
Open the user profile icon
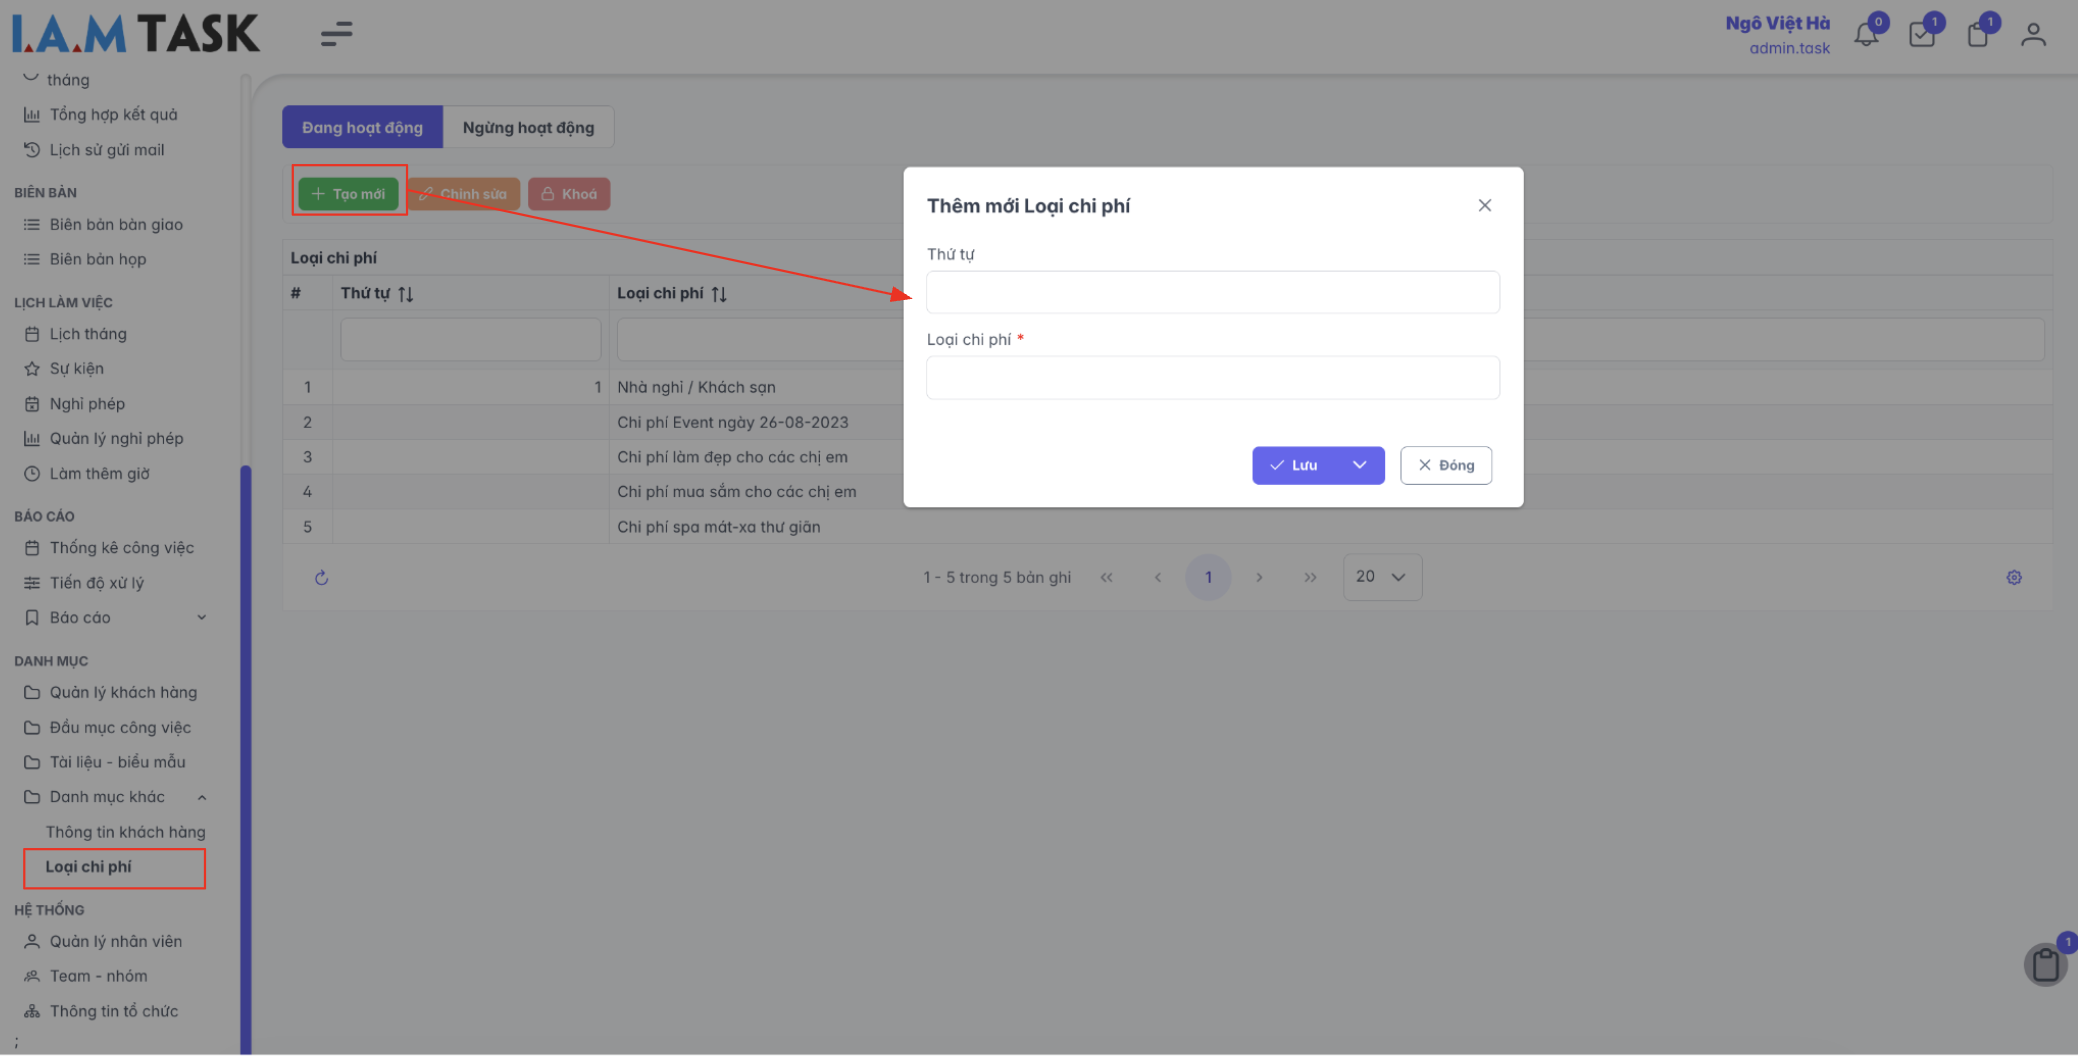click(x=2033, y=35)
